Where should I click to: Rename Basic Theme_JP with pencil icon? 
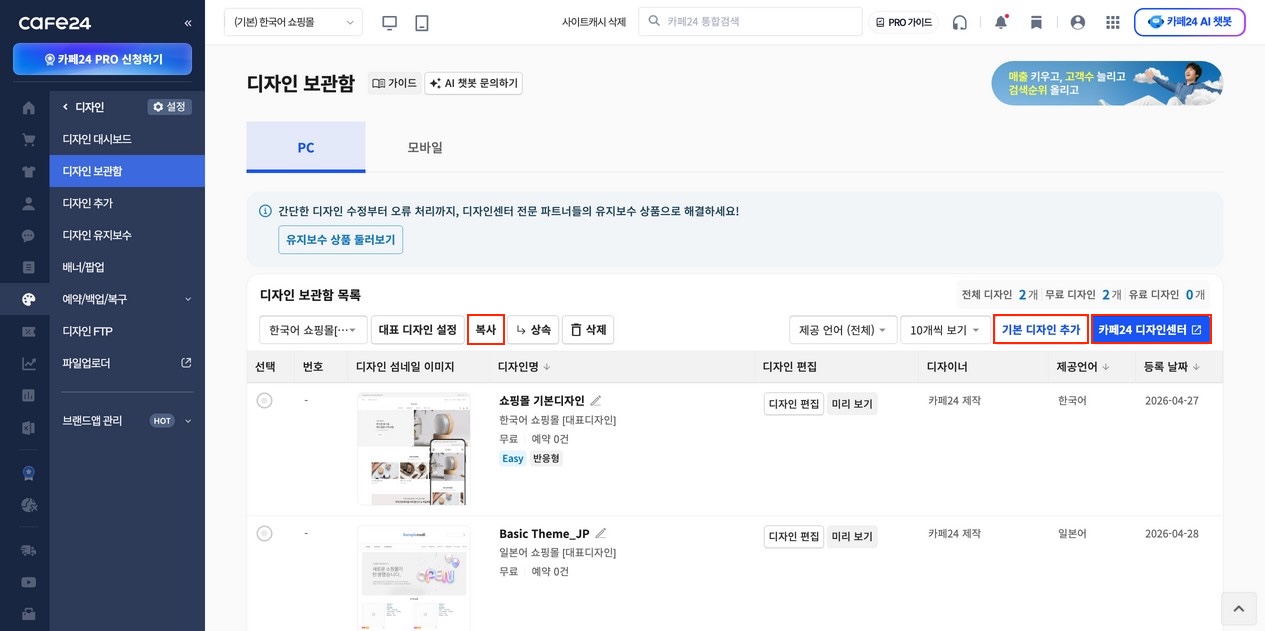tap(601, 533)
